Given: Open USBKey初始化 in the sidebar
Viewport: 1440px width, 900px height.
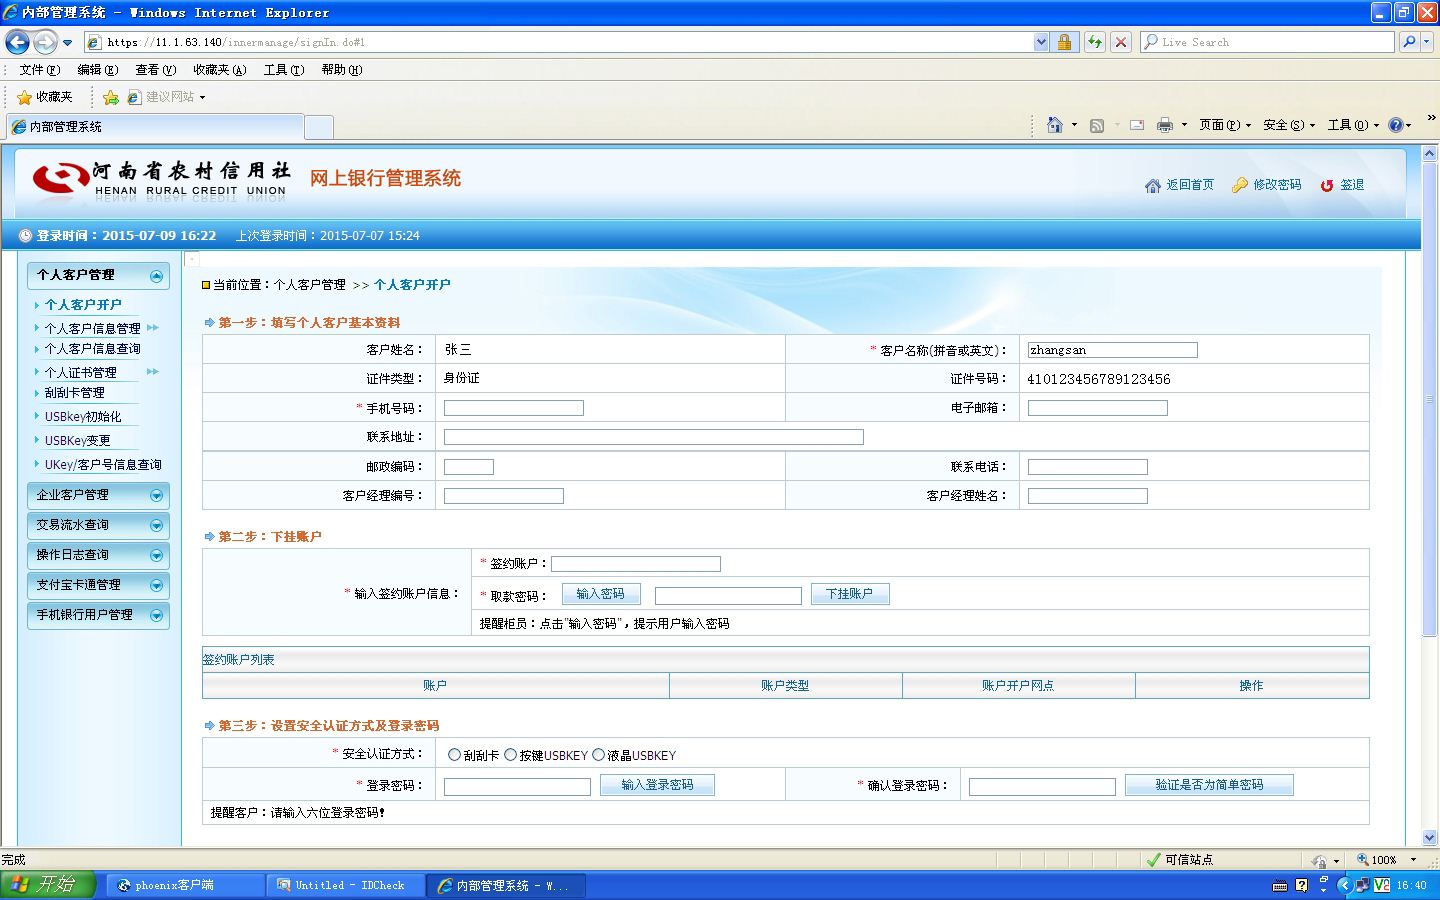Looking at the screenshot, I should click(x=83, y=416).
